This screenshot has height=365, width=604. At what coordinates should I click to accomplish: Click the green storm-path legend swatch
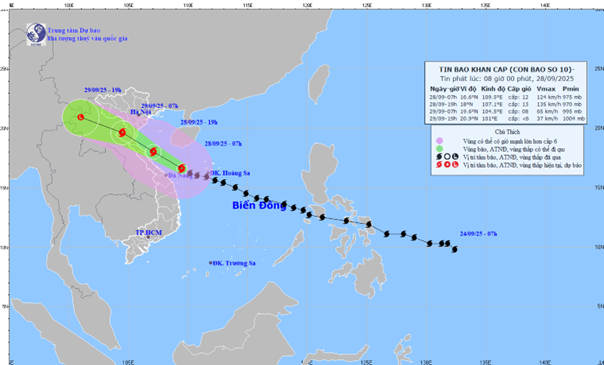pos(440,149)
